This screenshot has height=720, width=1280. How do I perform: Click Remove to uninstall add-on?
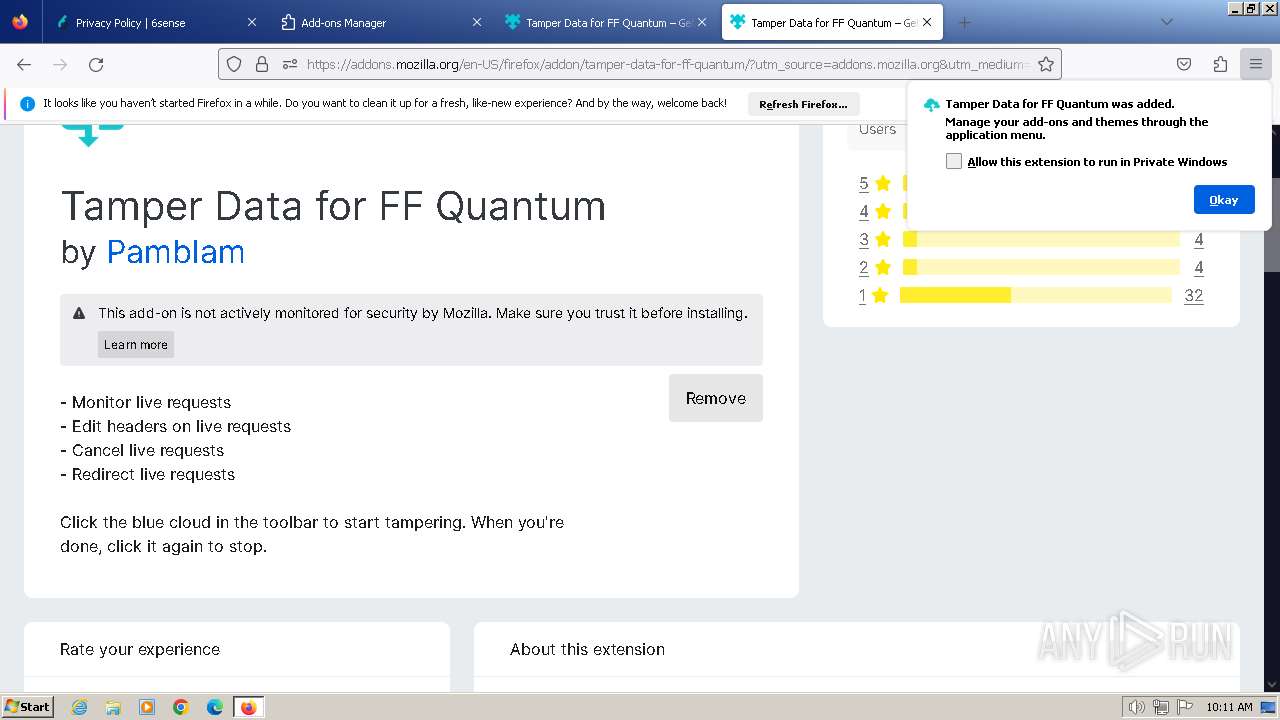(716, 398)
